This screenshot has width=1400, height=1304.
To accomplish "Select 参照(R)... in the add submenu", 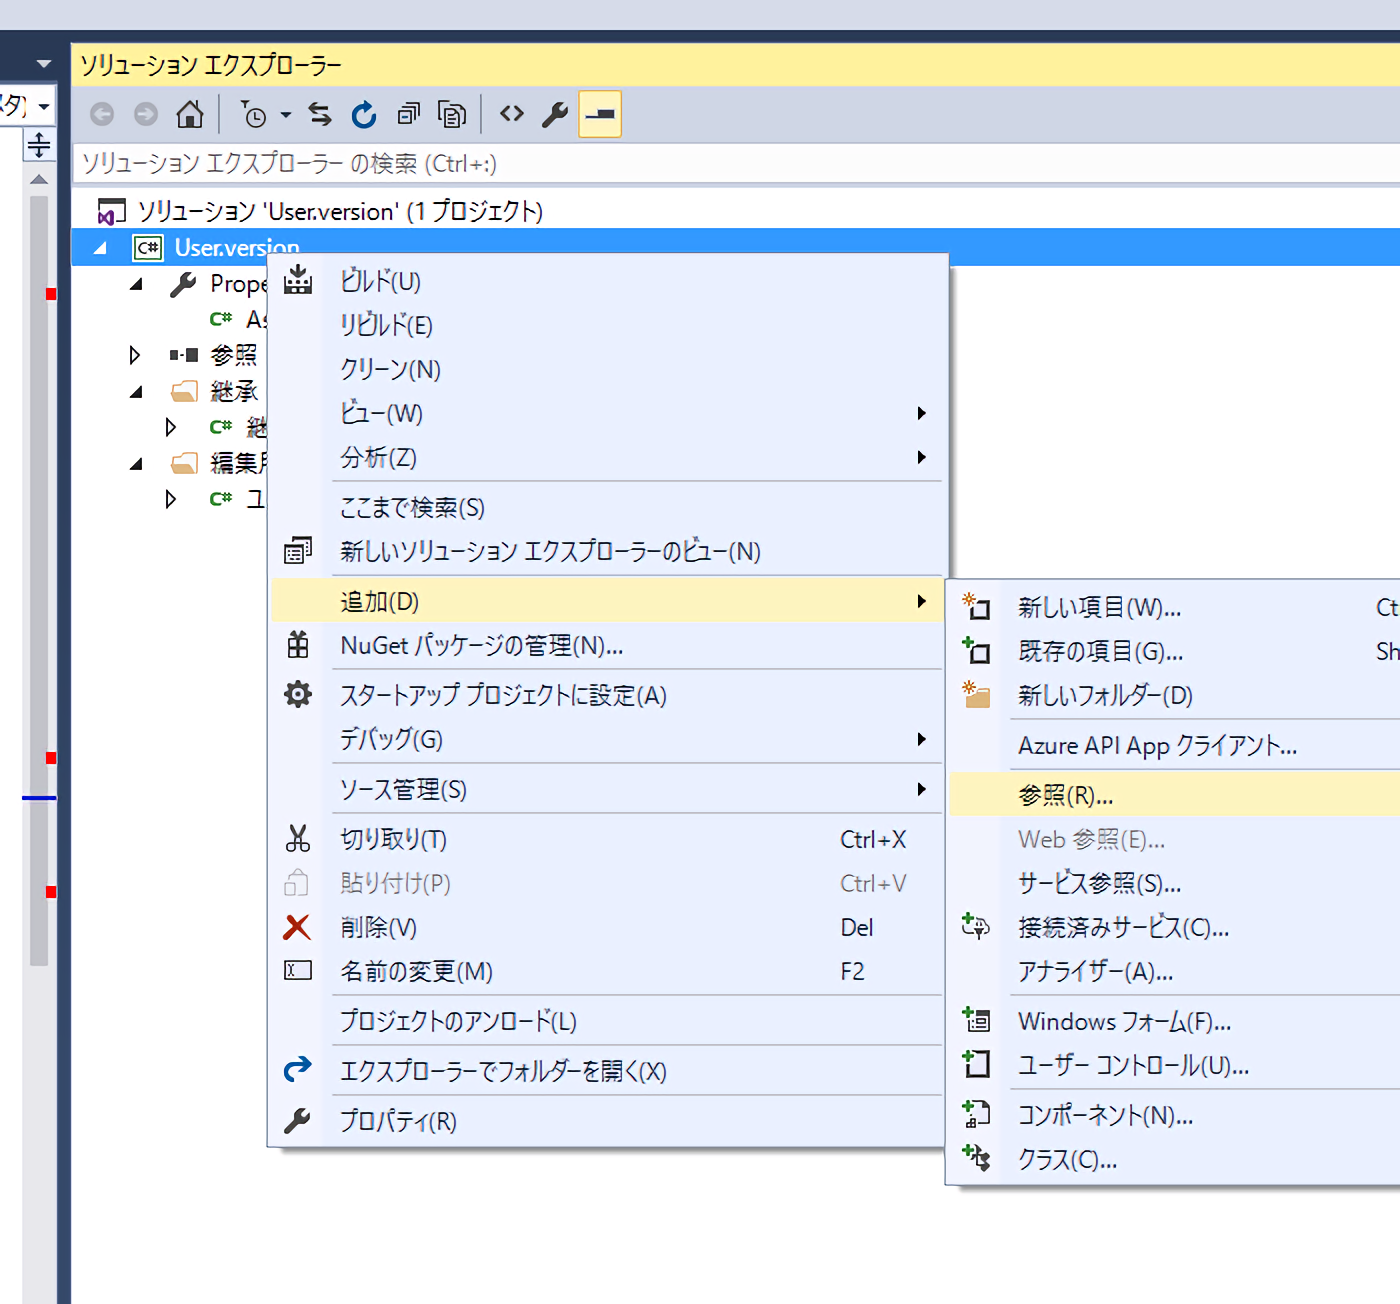I will [1065, 796].
